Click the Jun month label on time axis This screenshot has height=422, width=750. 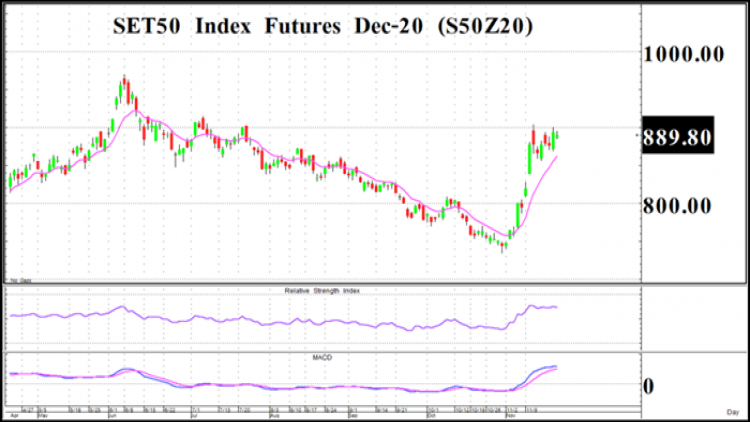click(113, 416)
